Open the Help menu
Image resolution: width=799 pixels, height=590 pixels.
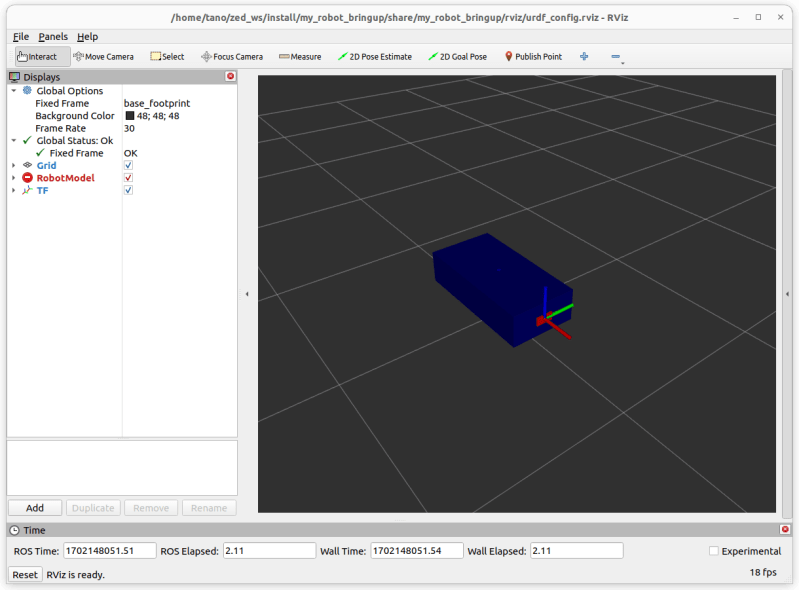(x=88, y=37)
